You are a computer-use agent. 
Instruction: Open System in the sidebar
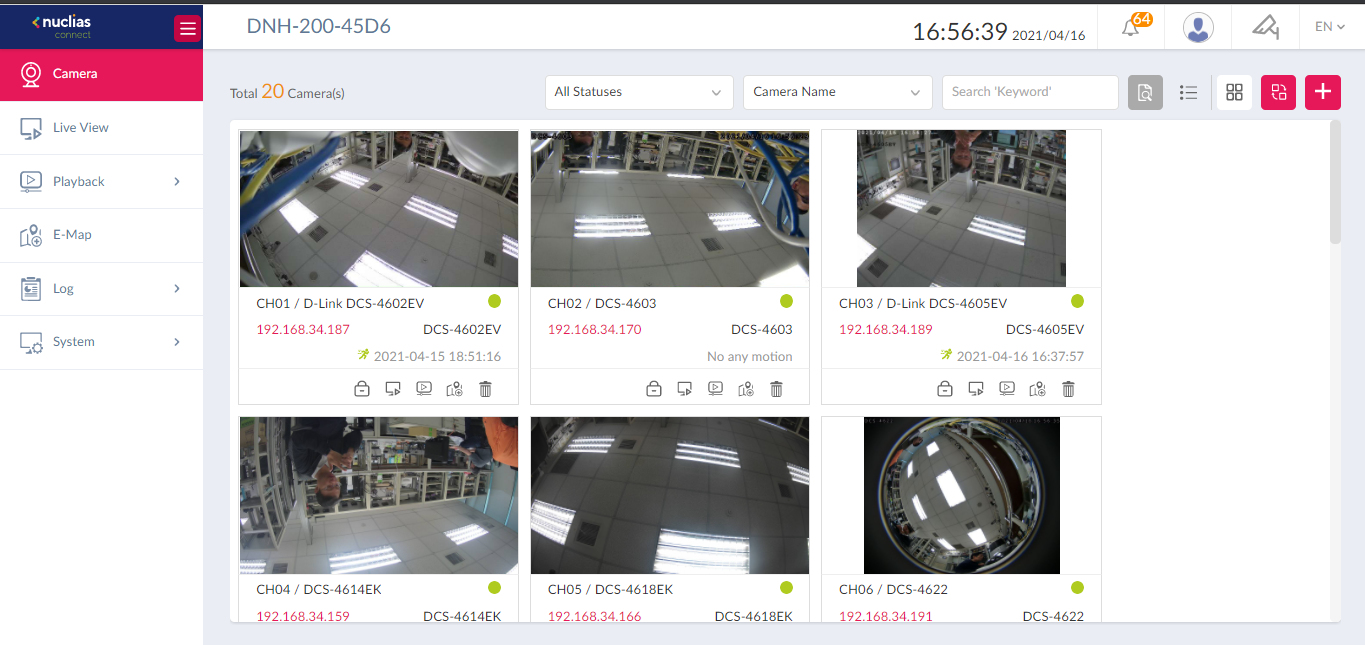pyautogui.click(x=101, y=341)
